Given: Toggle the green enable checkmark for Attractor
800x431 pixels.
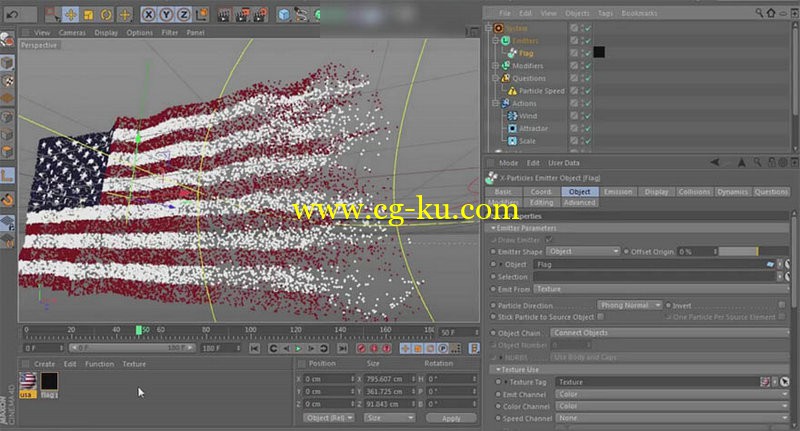Looking at the screenshot, I should [588, 129].
